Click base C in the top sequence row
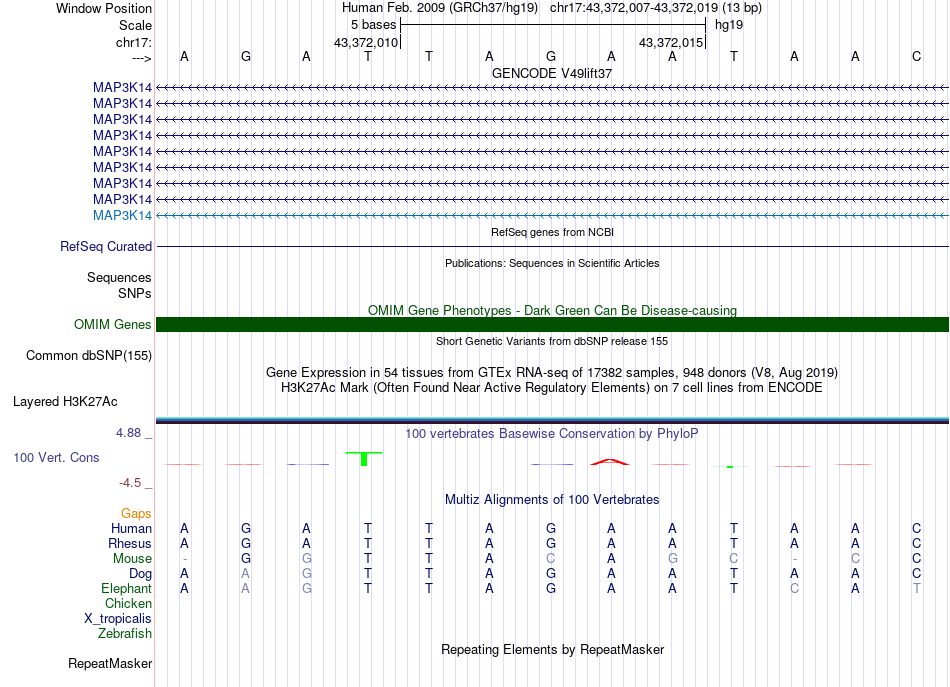 click(x=916, y=56)
